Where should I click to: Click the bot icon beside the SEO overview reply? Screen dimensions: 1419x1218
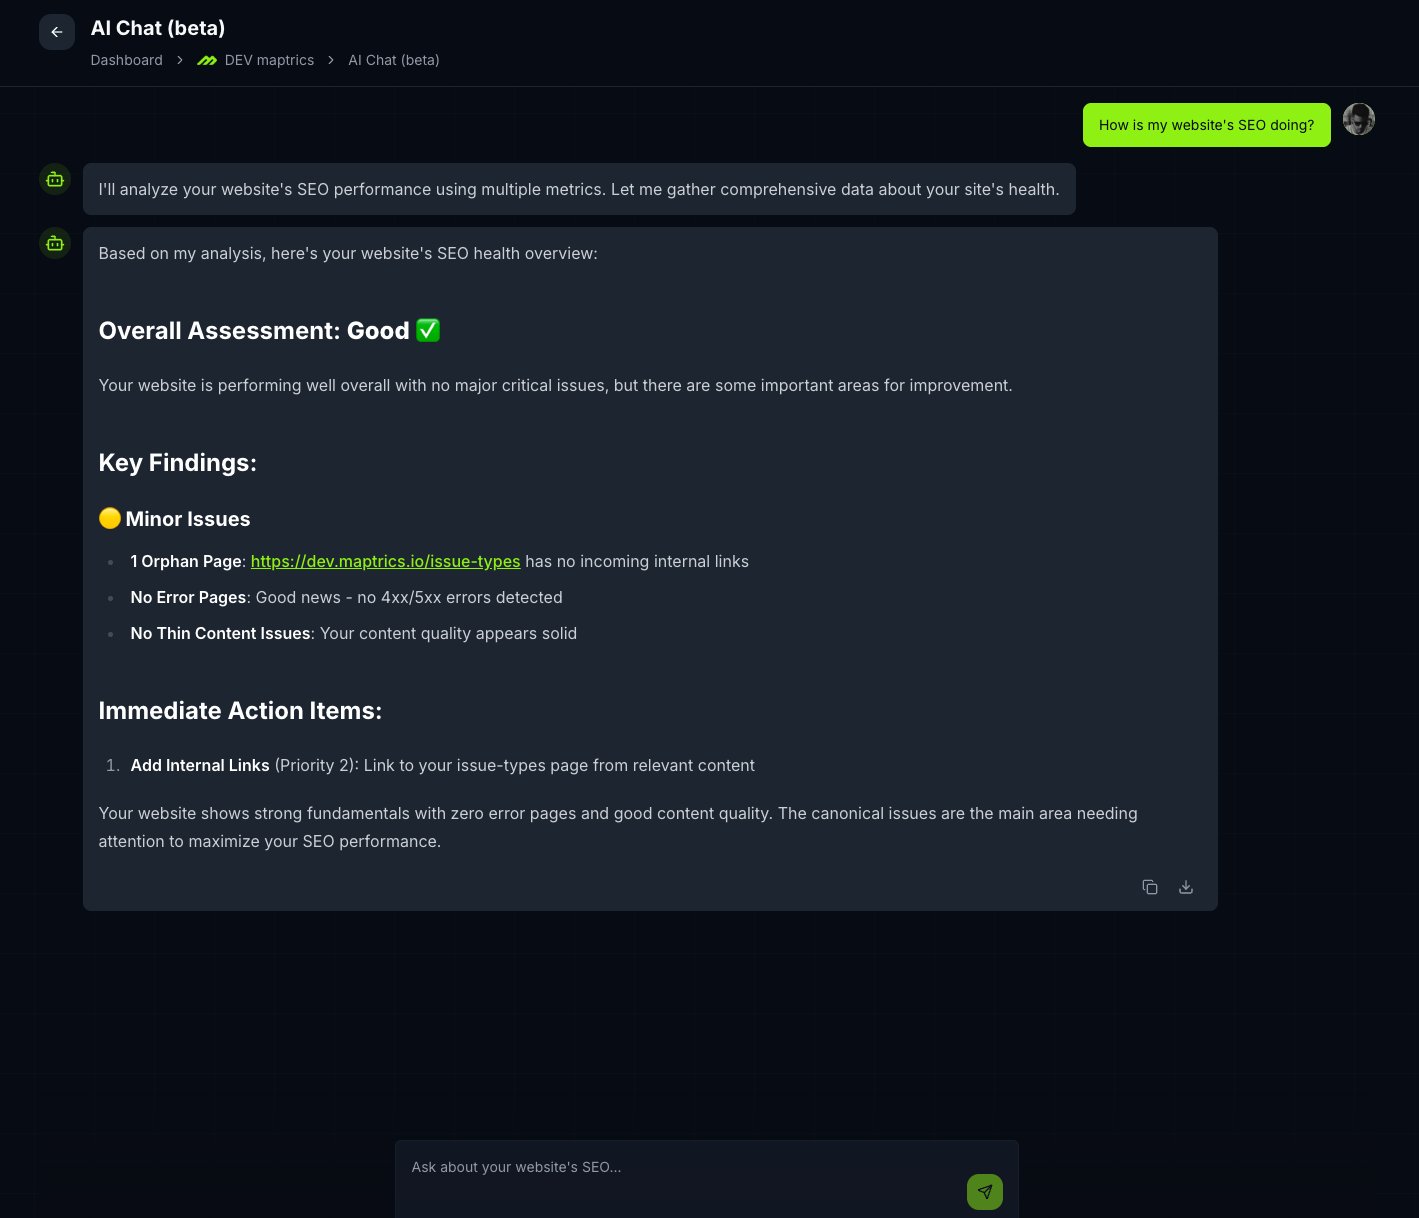55,243
